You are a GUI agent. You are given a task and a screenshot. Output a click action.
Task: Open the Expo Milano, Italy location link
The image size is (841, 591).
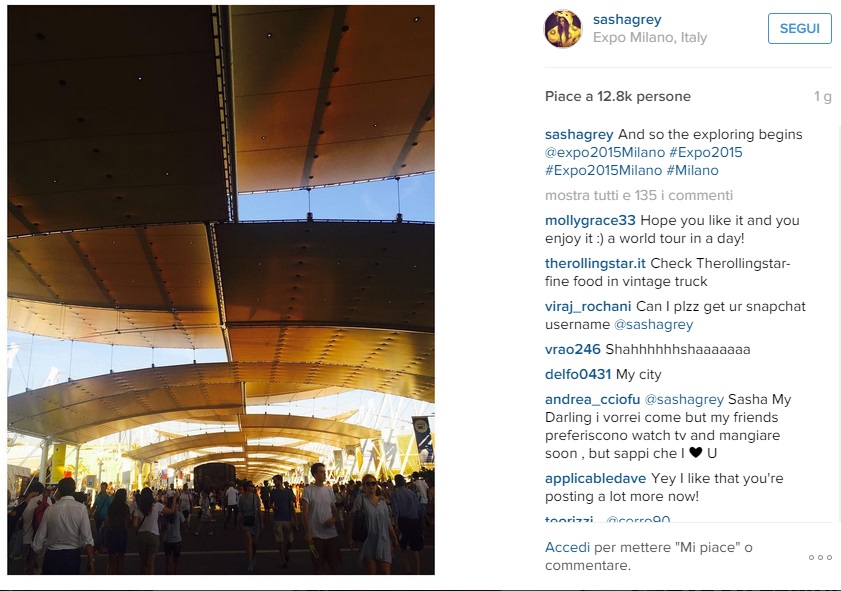click(650, 38)
